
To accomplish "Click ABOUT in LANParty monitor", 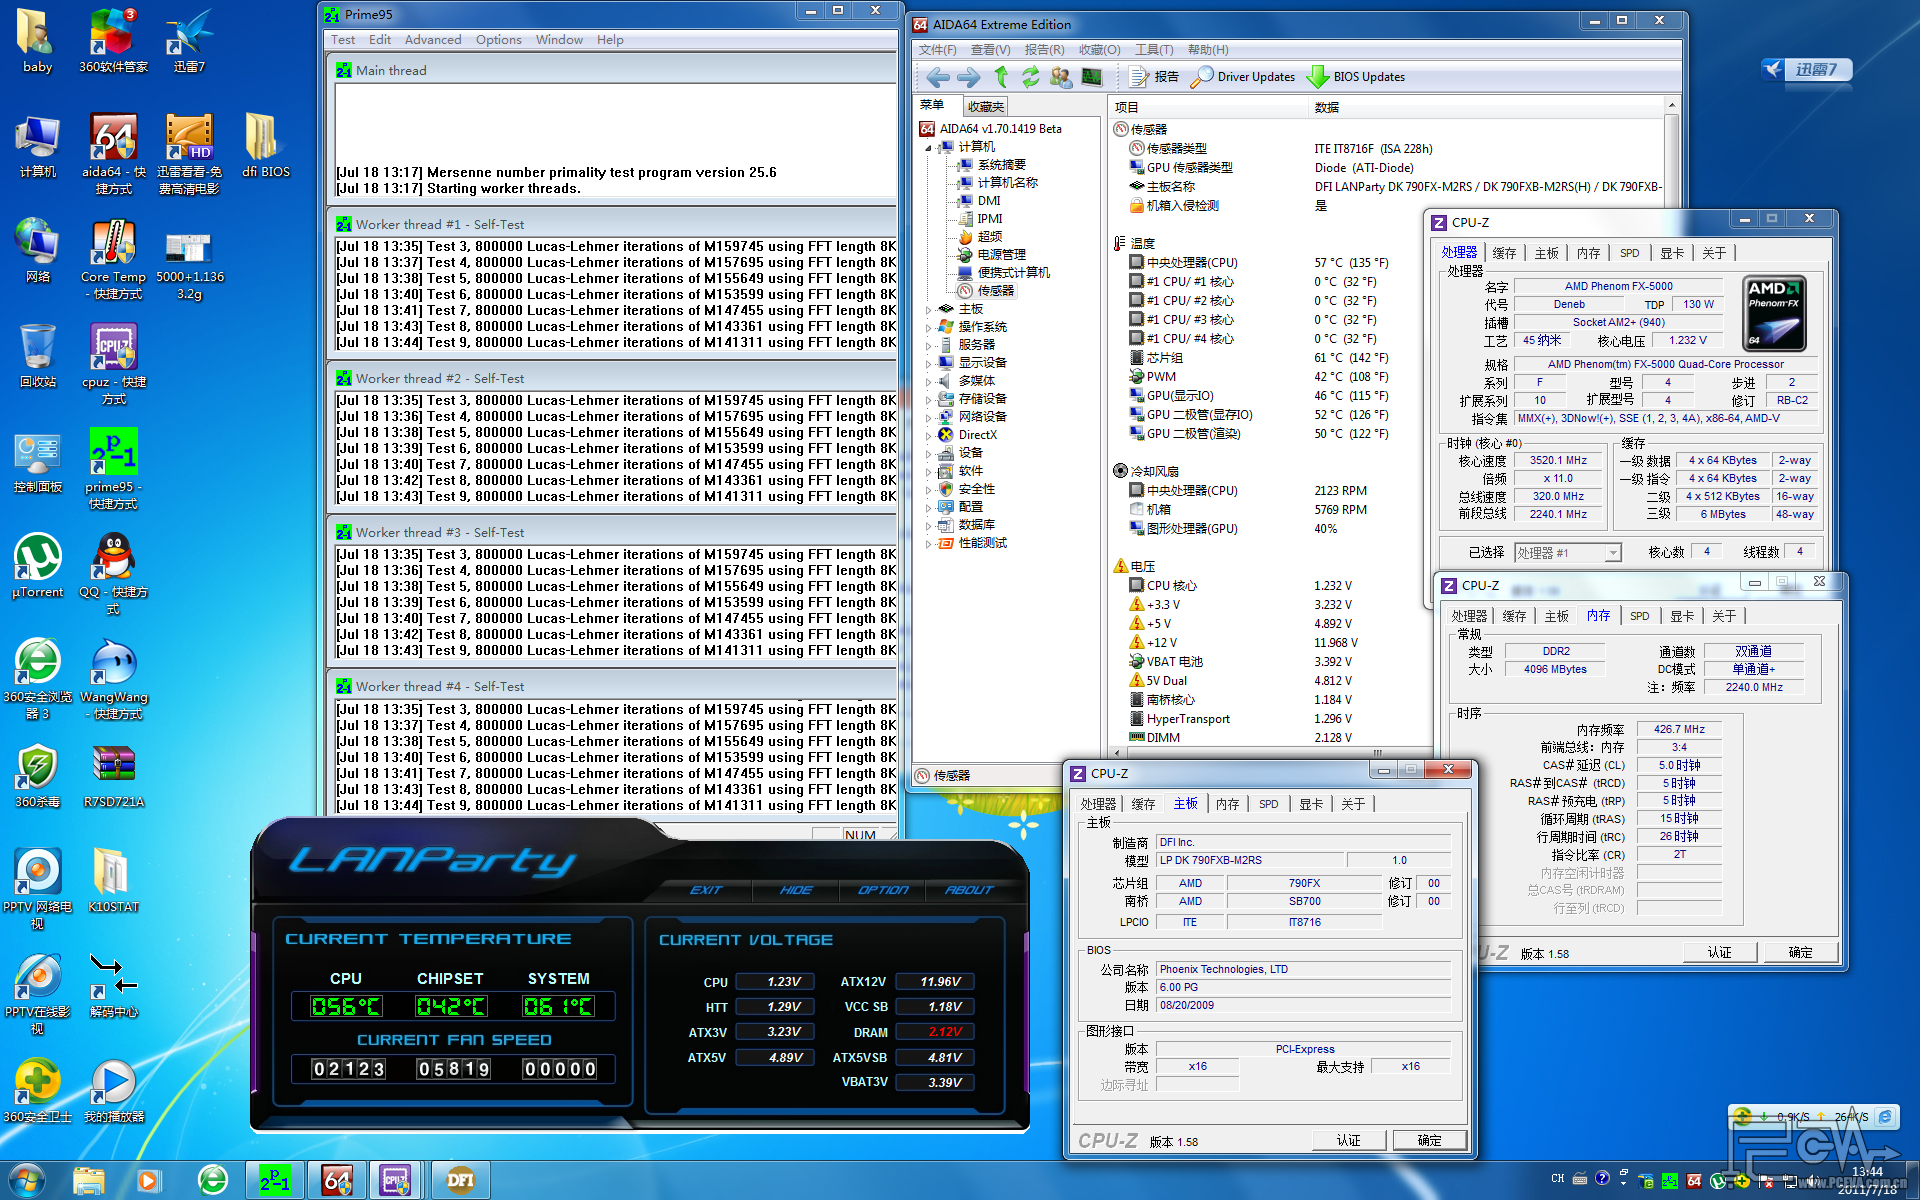I will pyautogui.click(x=969, y=890).
